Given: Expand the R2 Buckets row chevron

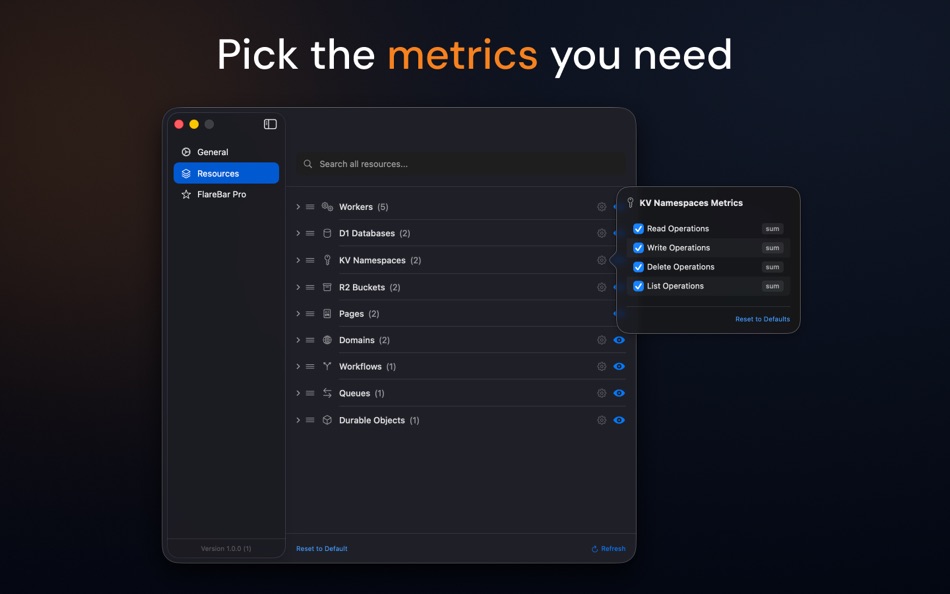Looking at the screenshot, I should pos(298,287).
